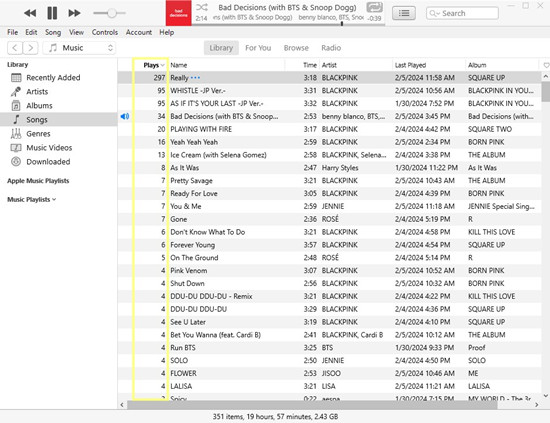Pause the current song

pos(52,13)
